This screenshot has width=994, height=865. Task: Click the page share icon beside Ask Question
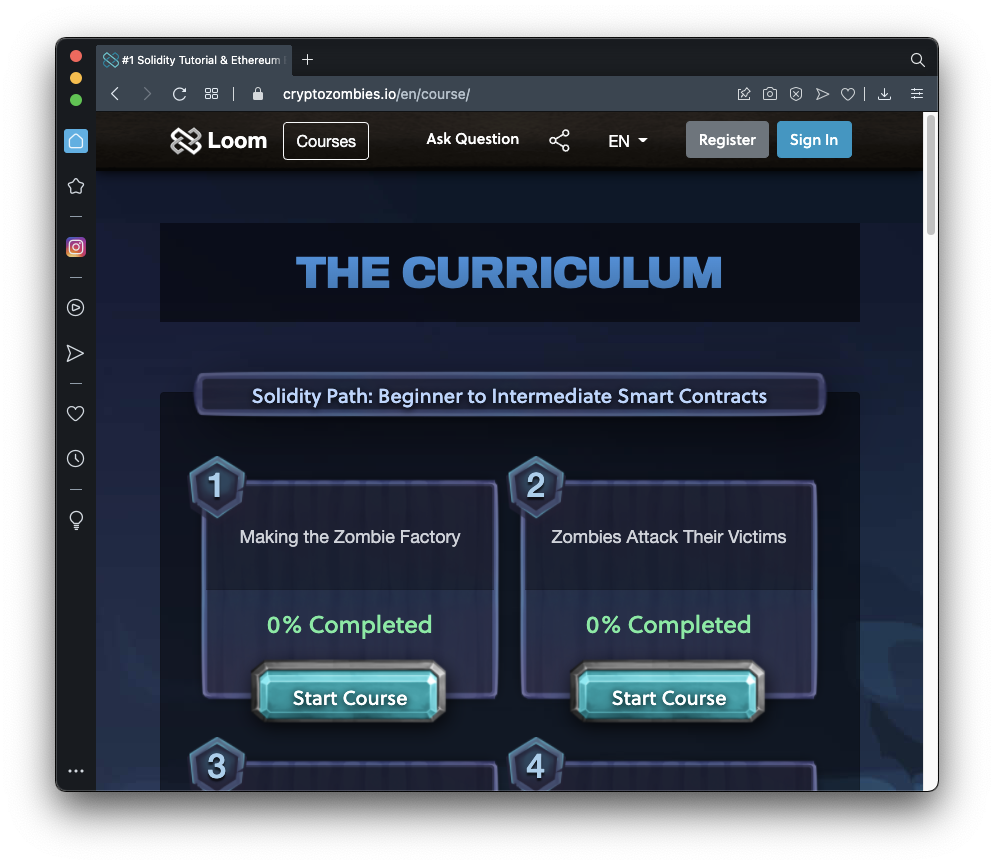coord(559,141)
